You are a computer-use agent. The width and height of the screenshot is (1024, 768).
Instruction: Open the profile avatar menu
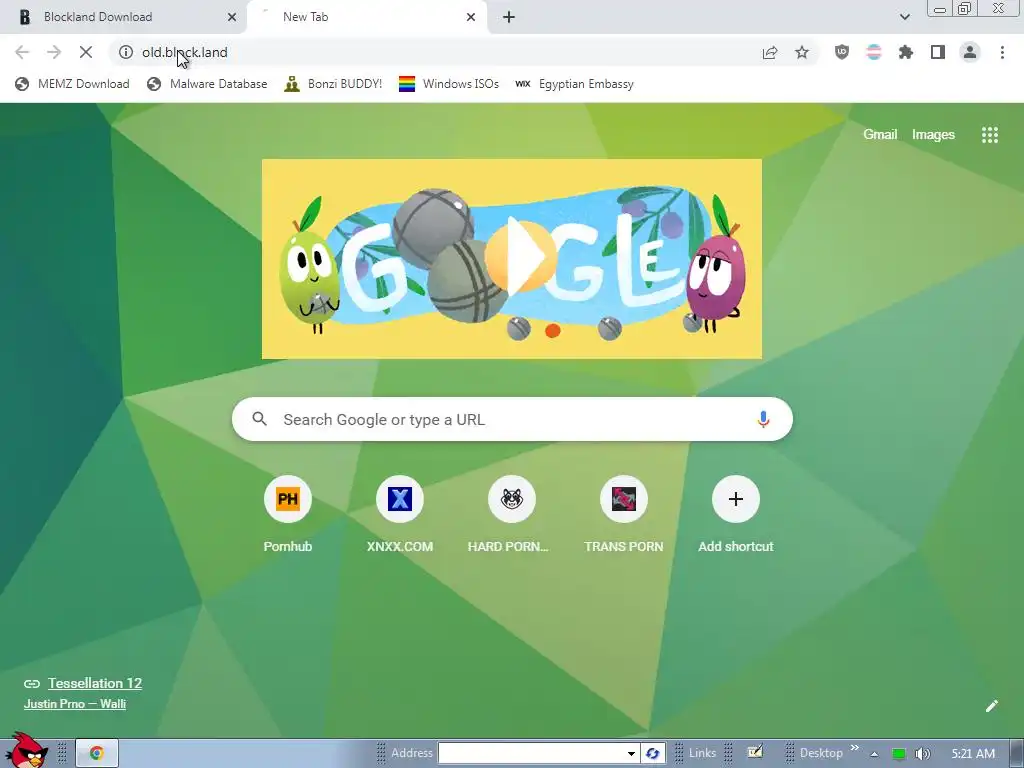click(970, 52)
